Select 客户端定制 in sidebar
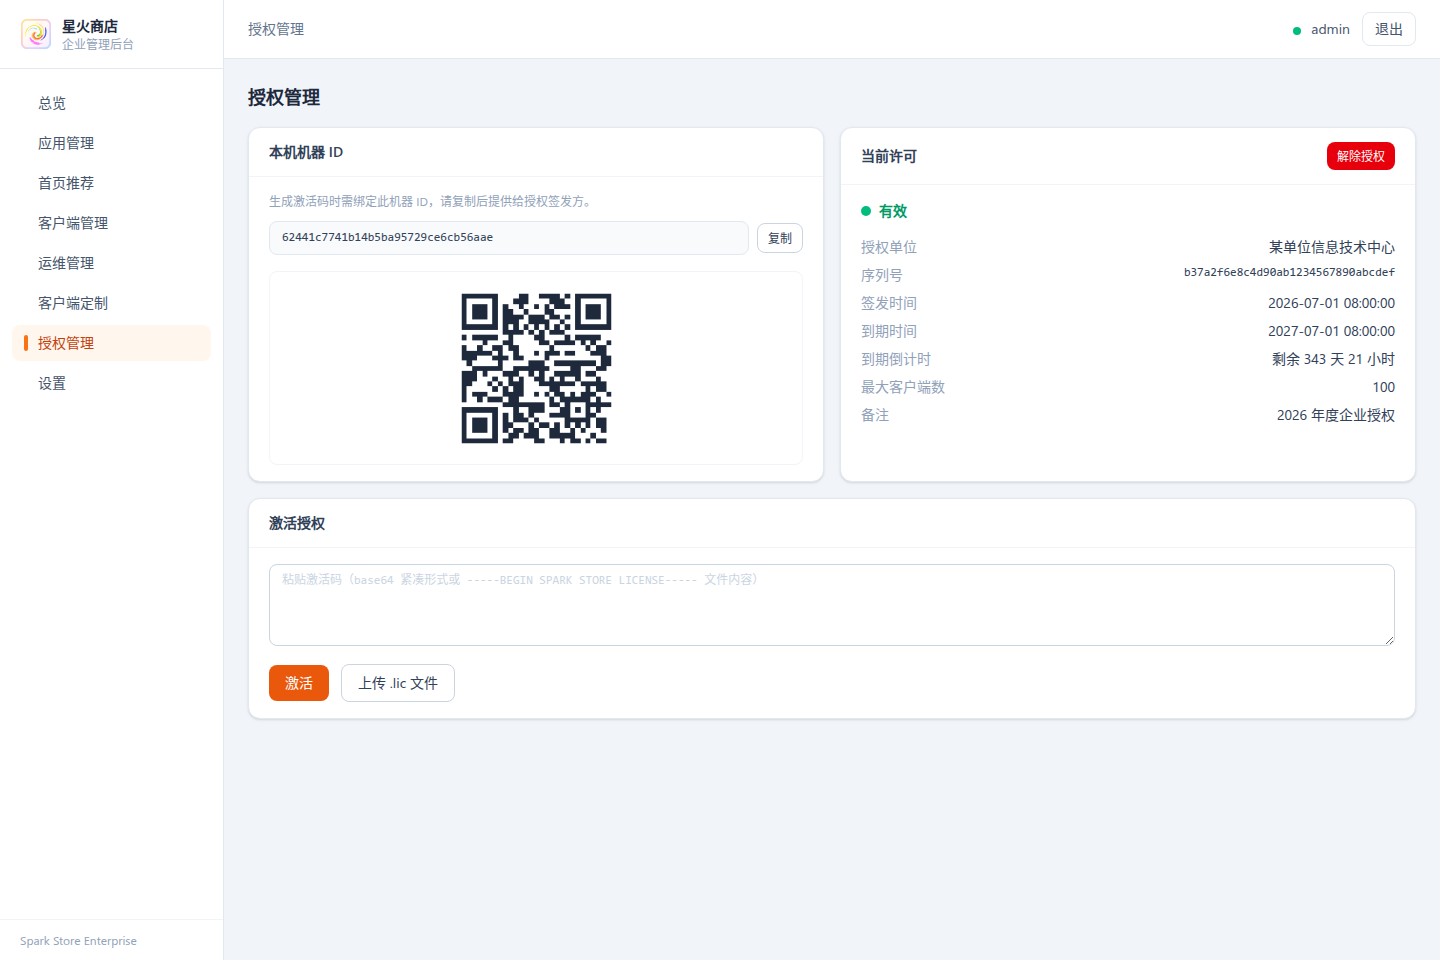Viewport: 1440px width, 960px height. tap(112, 303)
